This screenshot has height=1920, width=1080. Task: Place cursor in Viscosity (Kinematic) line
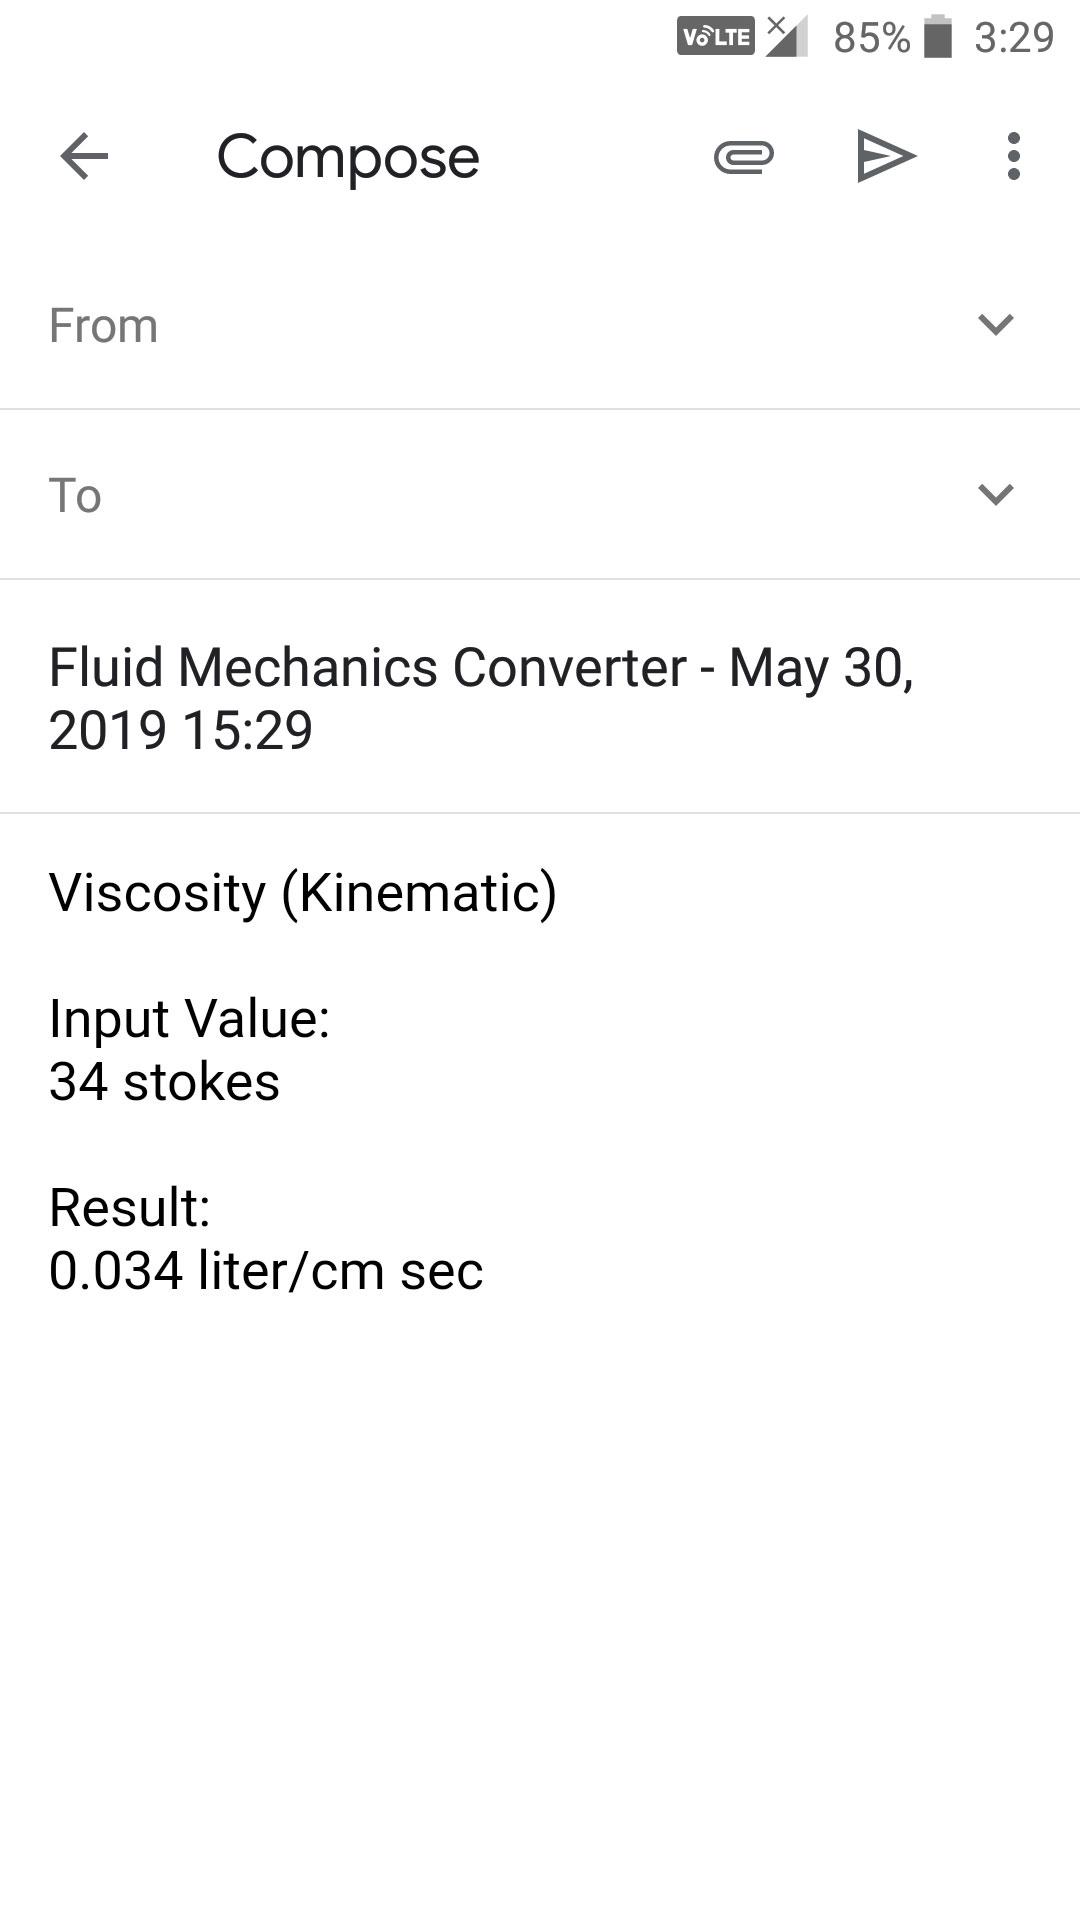[x=303, y=893]
